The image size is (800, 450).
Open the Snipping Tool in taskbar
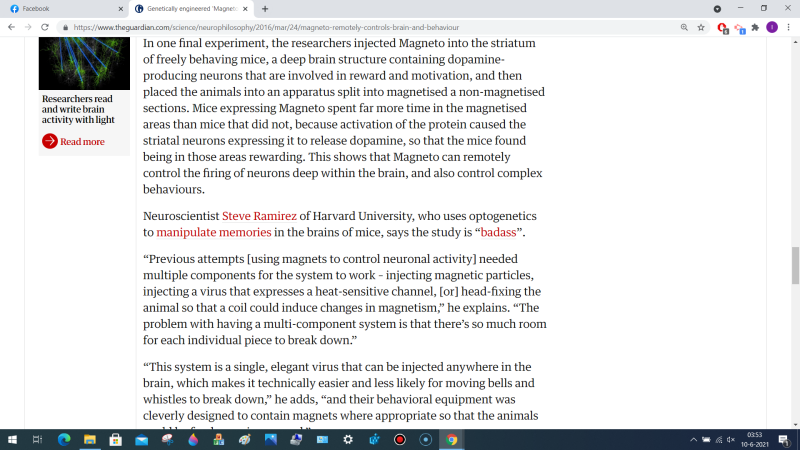pyautogui.click(x=167, y=440)
